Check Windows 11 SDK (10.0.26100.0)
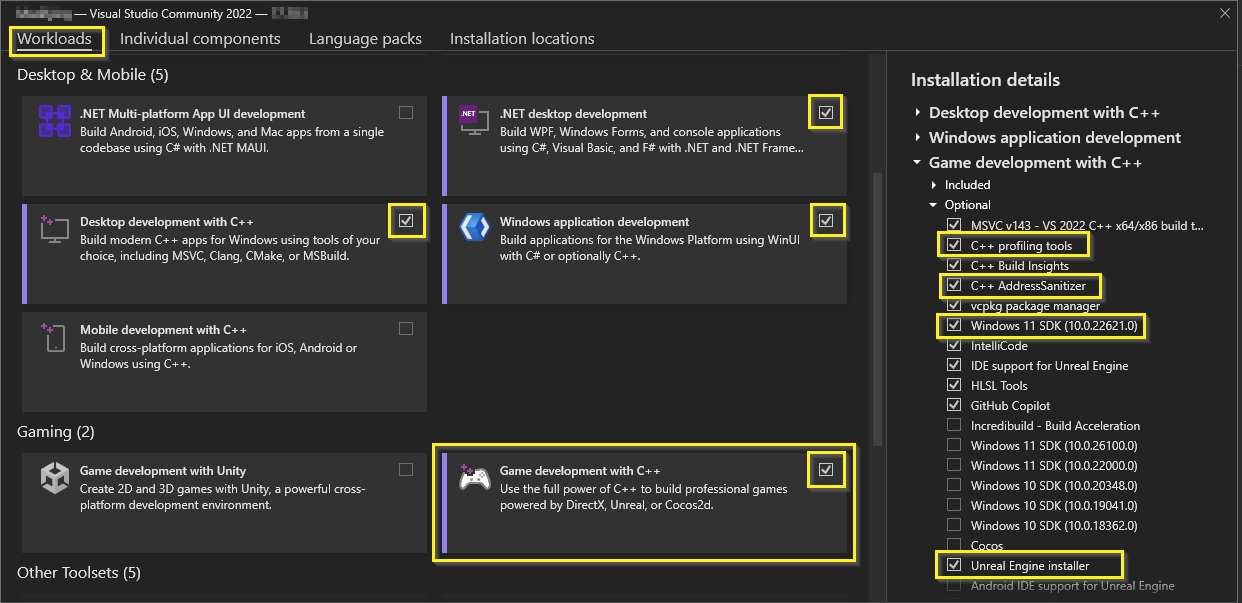 (953, 445)
